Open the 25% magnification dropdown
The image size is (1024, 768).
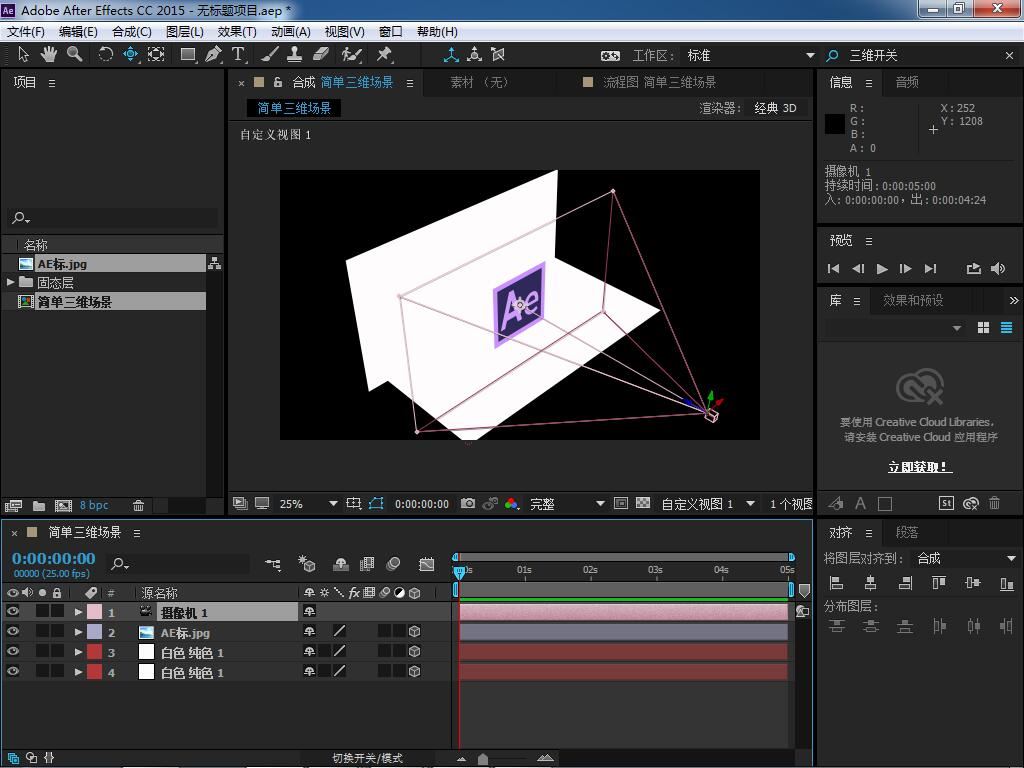click(x=308, y=504)
